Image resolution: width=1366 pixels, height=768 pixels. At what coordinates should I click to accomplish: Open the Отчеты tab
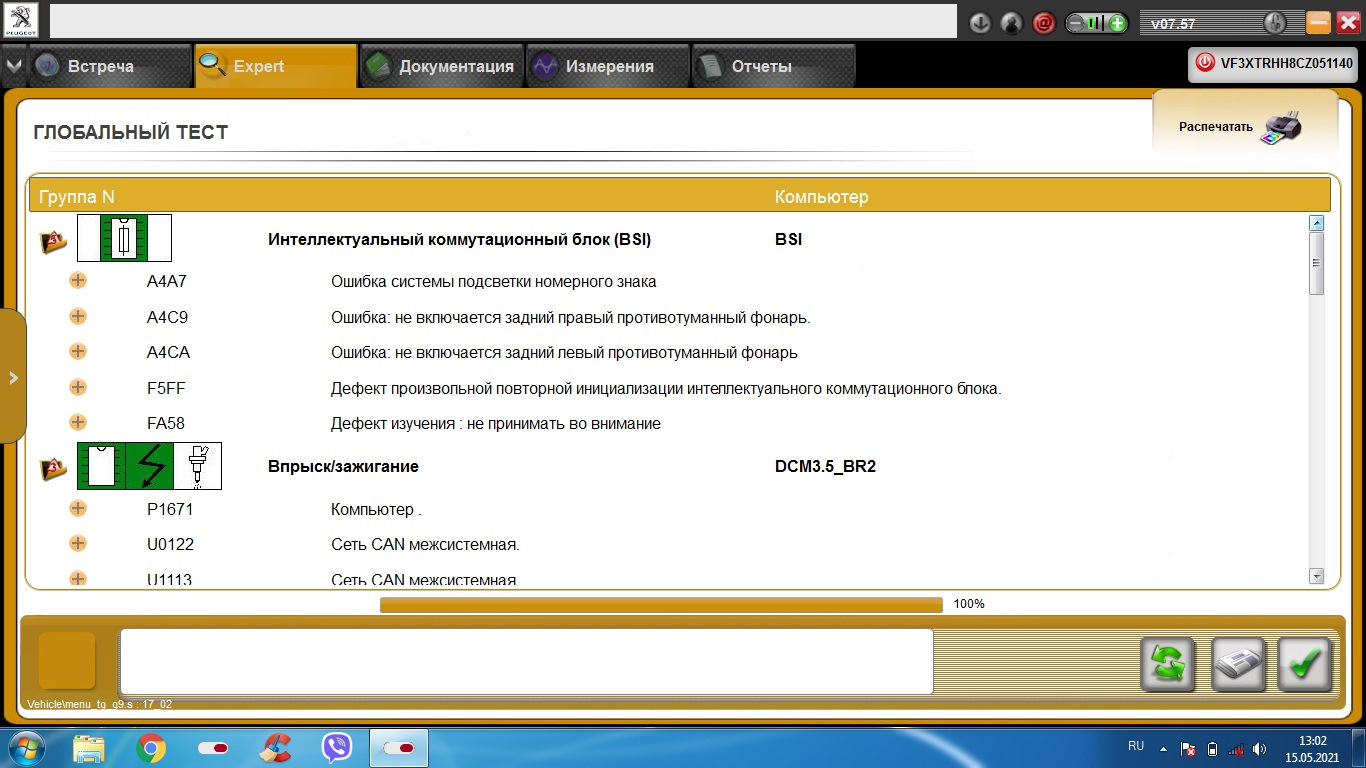[774, 66]
